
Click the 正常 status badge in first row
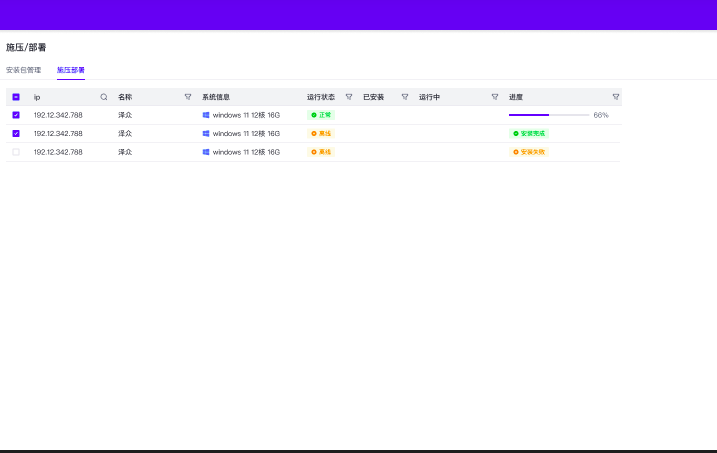(321, 115)
